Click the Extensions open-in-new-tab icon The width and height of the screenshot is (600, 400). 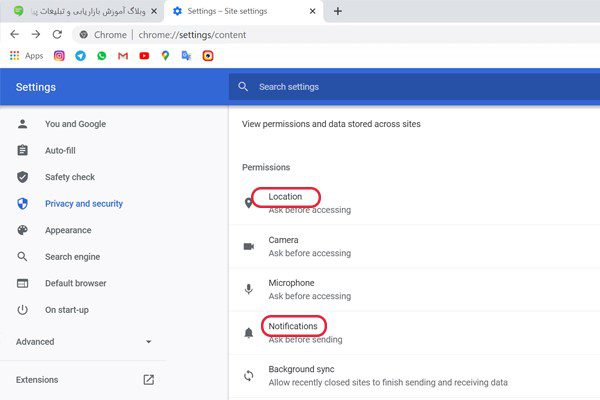click(148, 380)
